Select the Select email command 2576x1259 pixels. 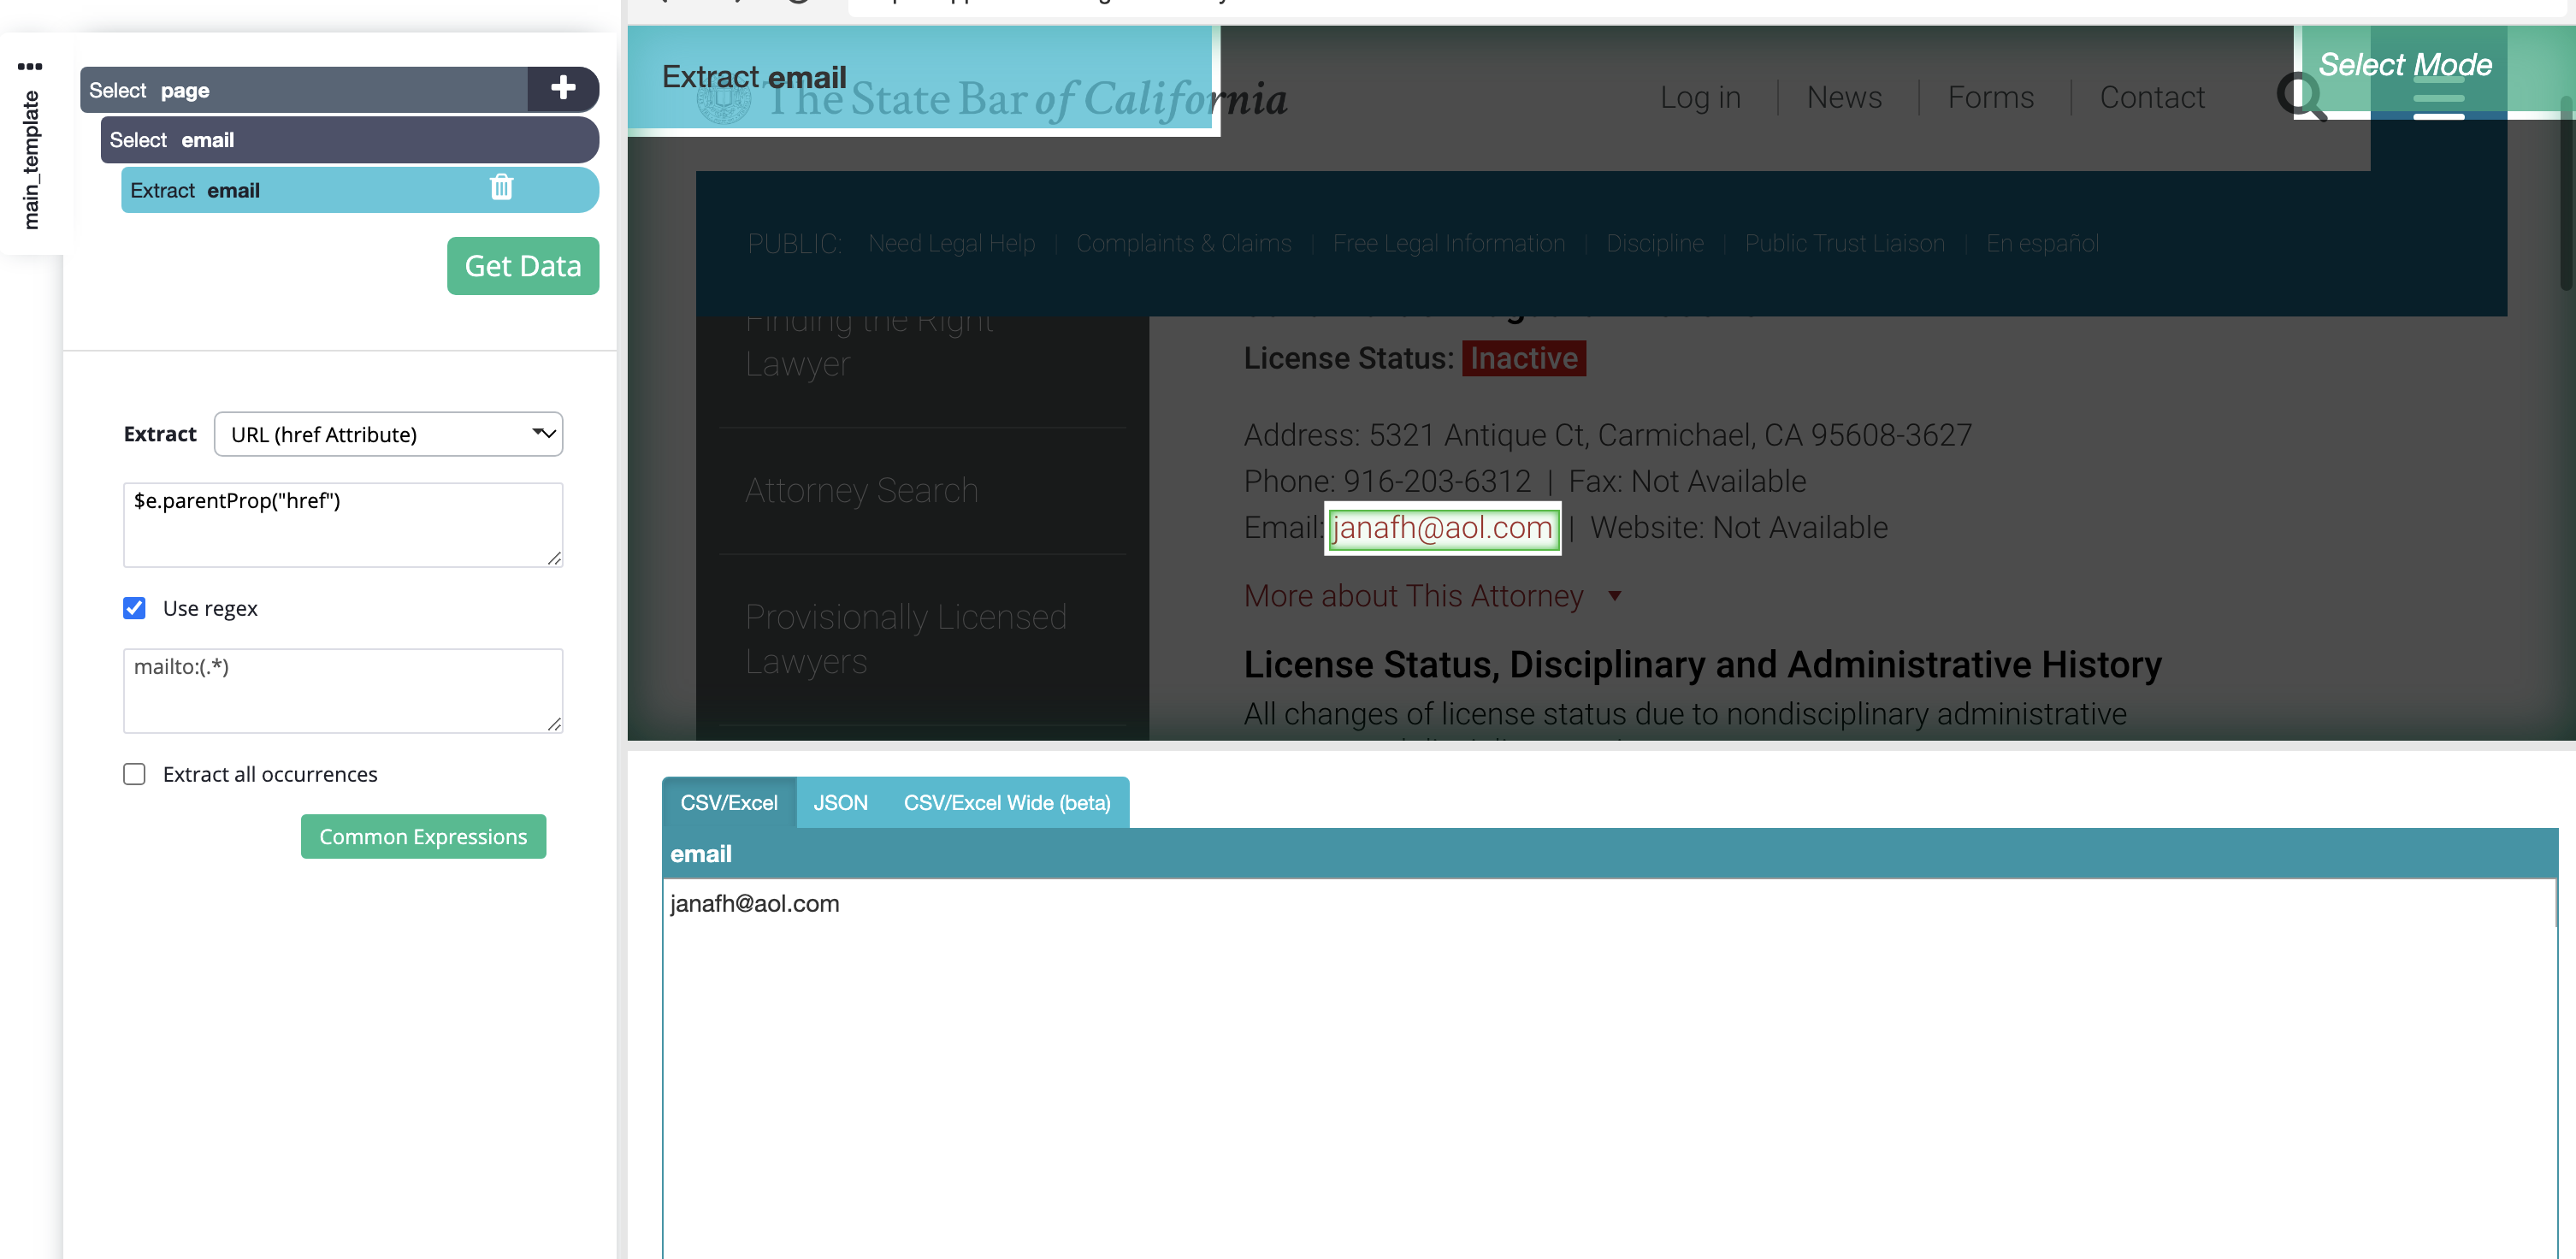[x=350, y=139]
